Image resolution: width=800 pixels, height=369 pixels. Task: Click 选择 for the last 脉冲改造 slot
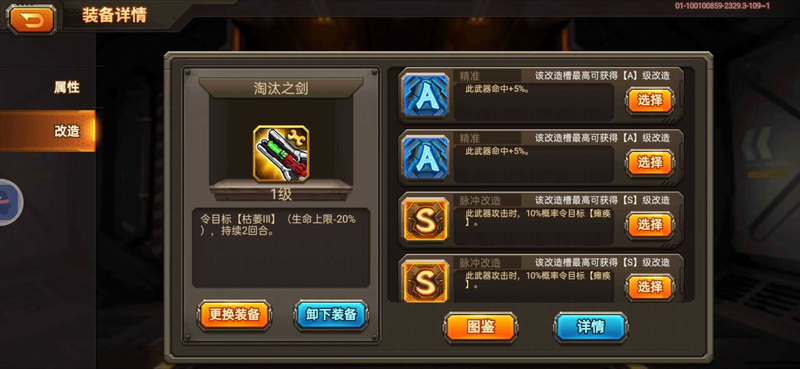click(x=650, y=287)
